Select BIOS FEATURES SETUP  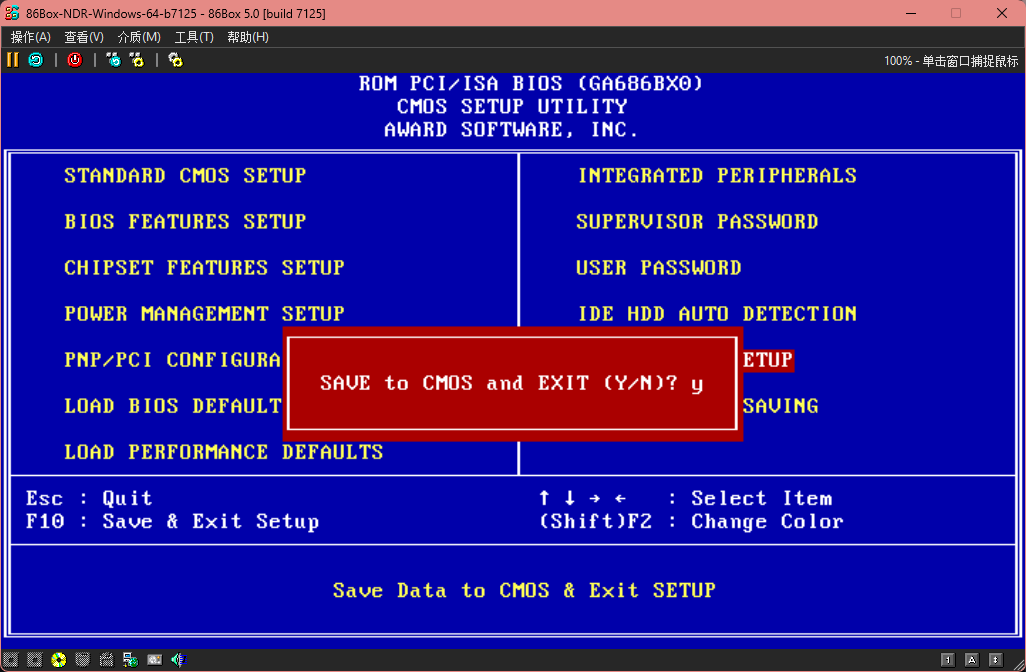coord(185,222)
